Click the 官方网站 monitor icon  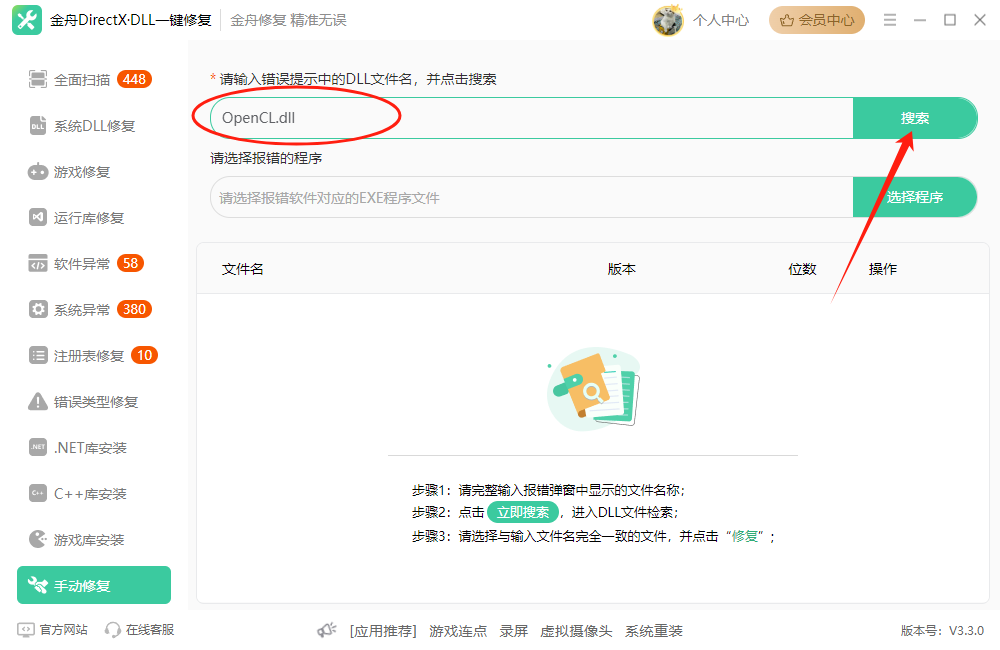pos(26,630)
